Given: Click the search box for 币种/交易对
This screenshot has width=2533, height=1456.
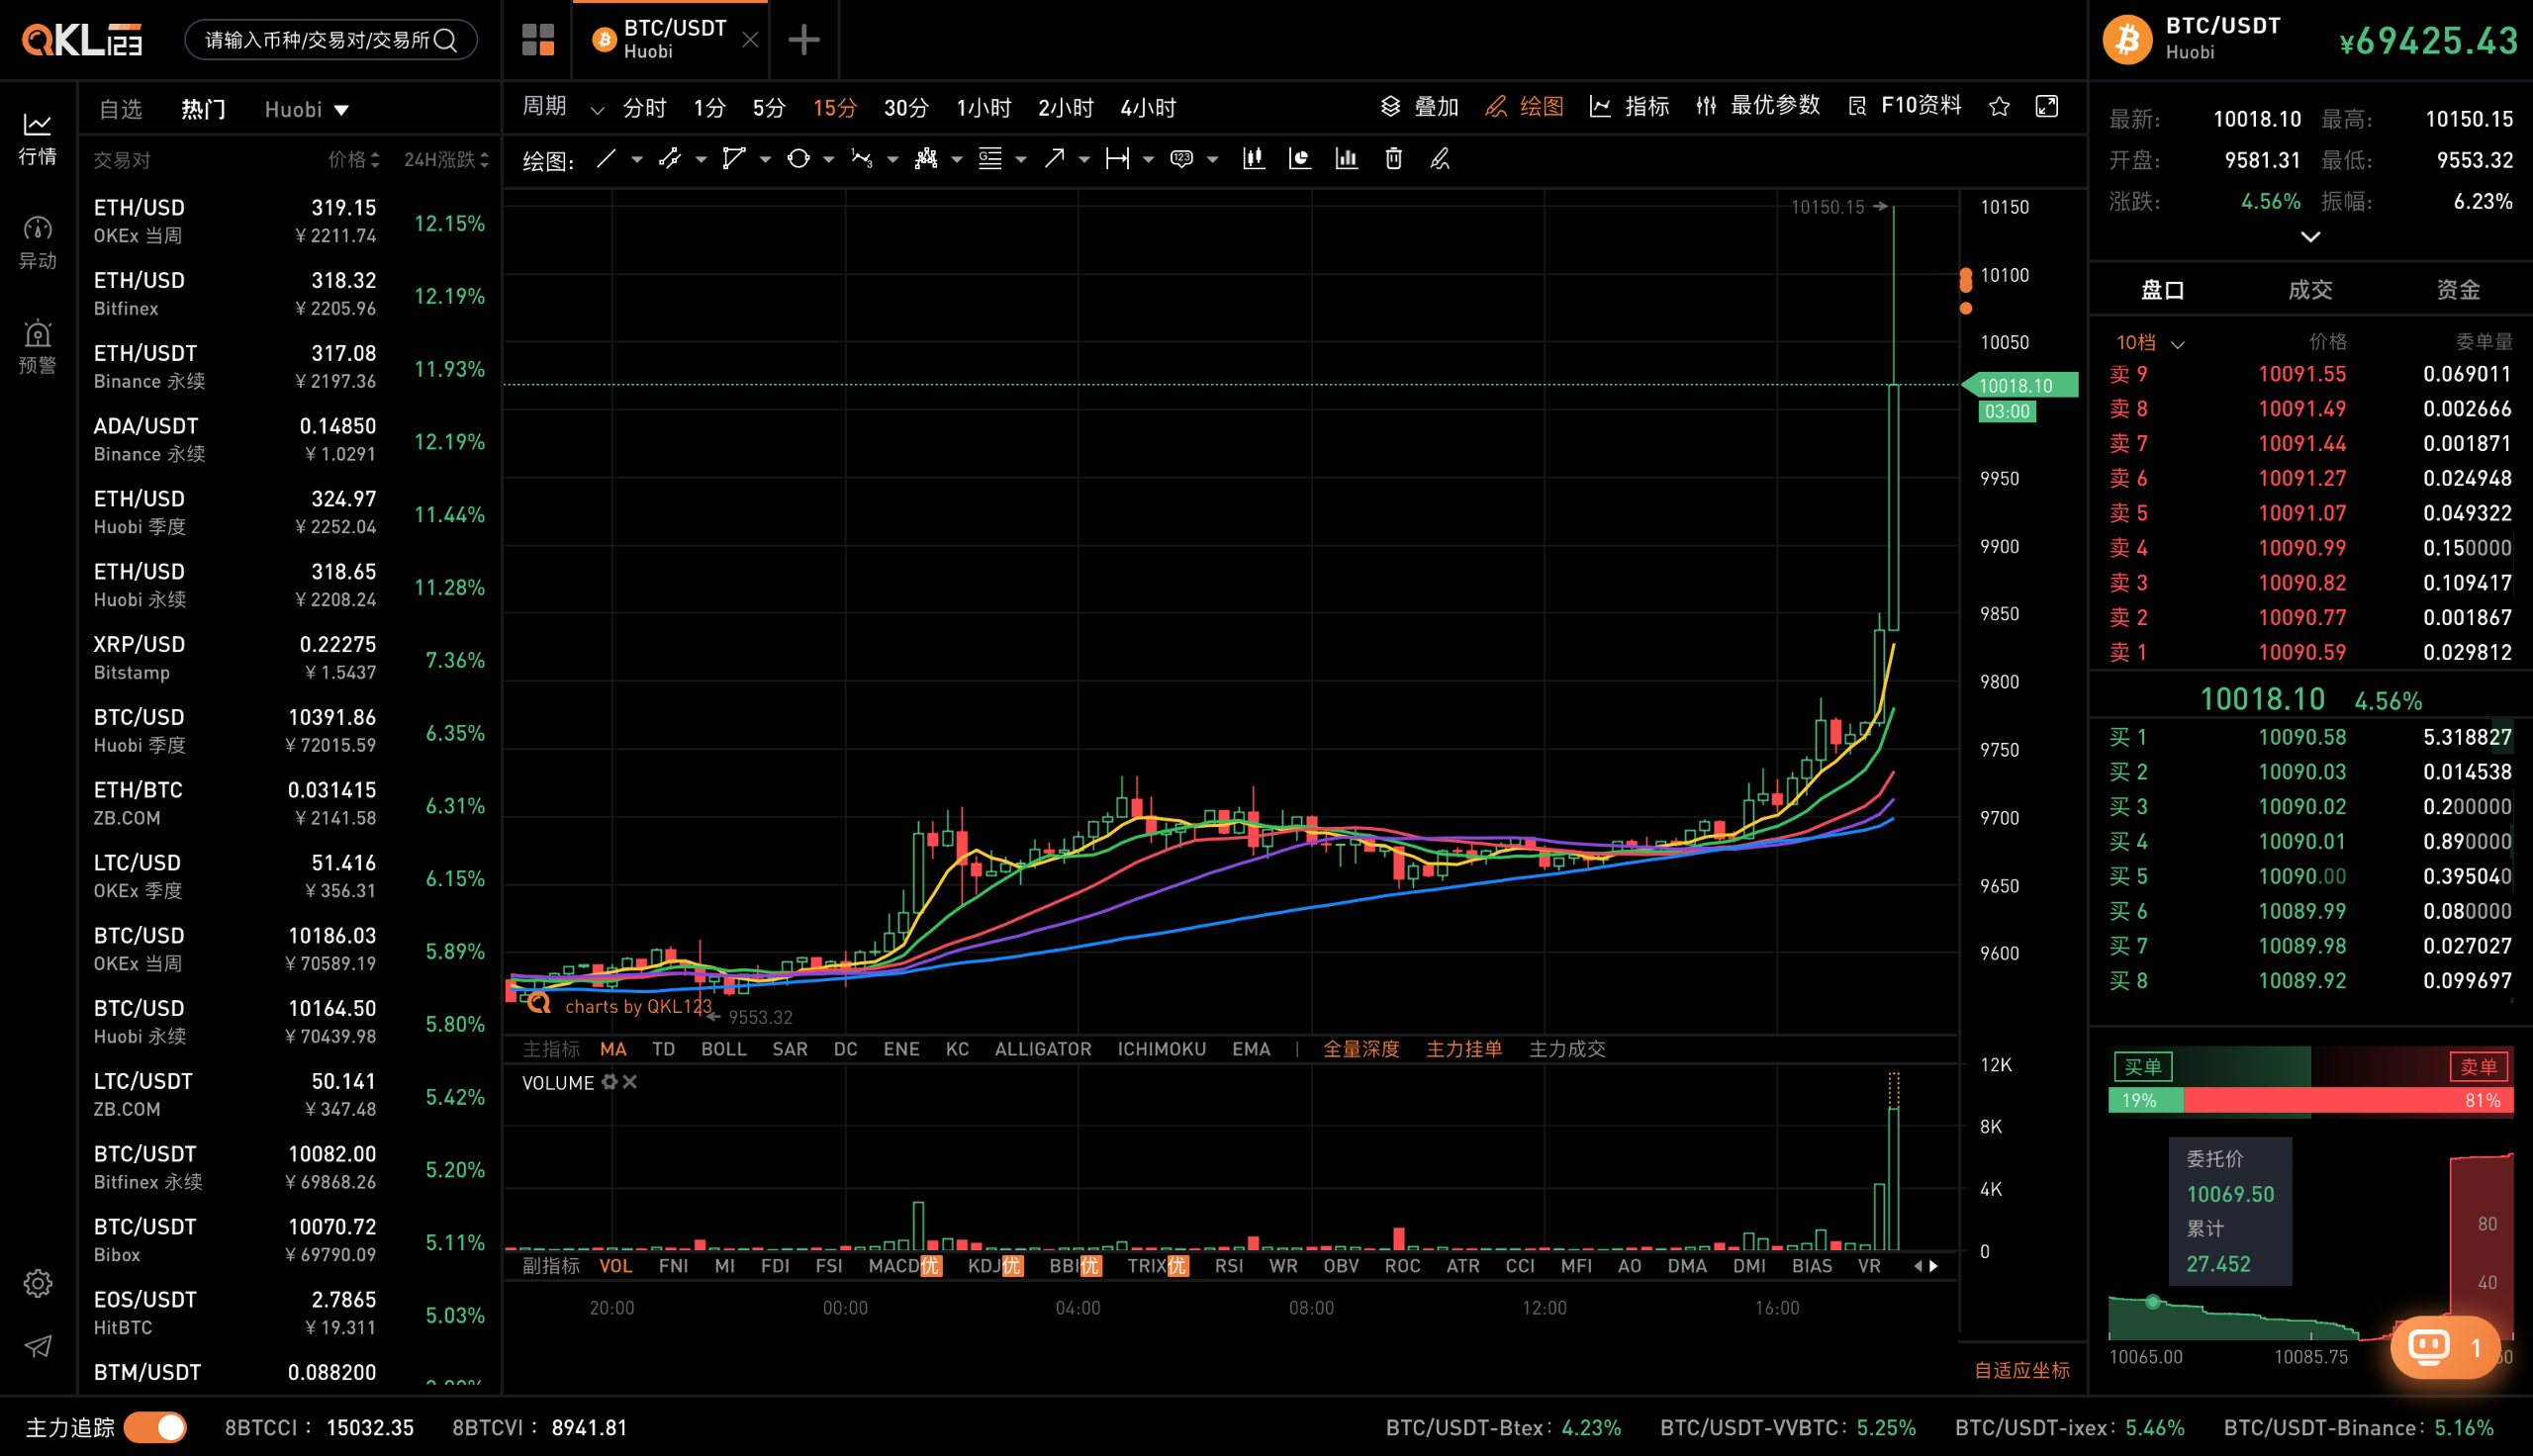Looking at the screenshot, I should [331, 40].
